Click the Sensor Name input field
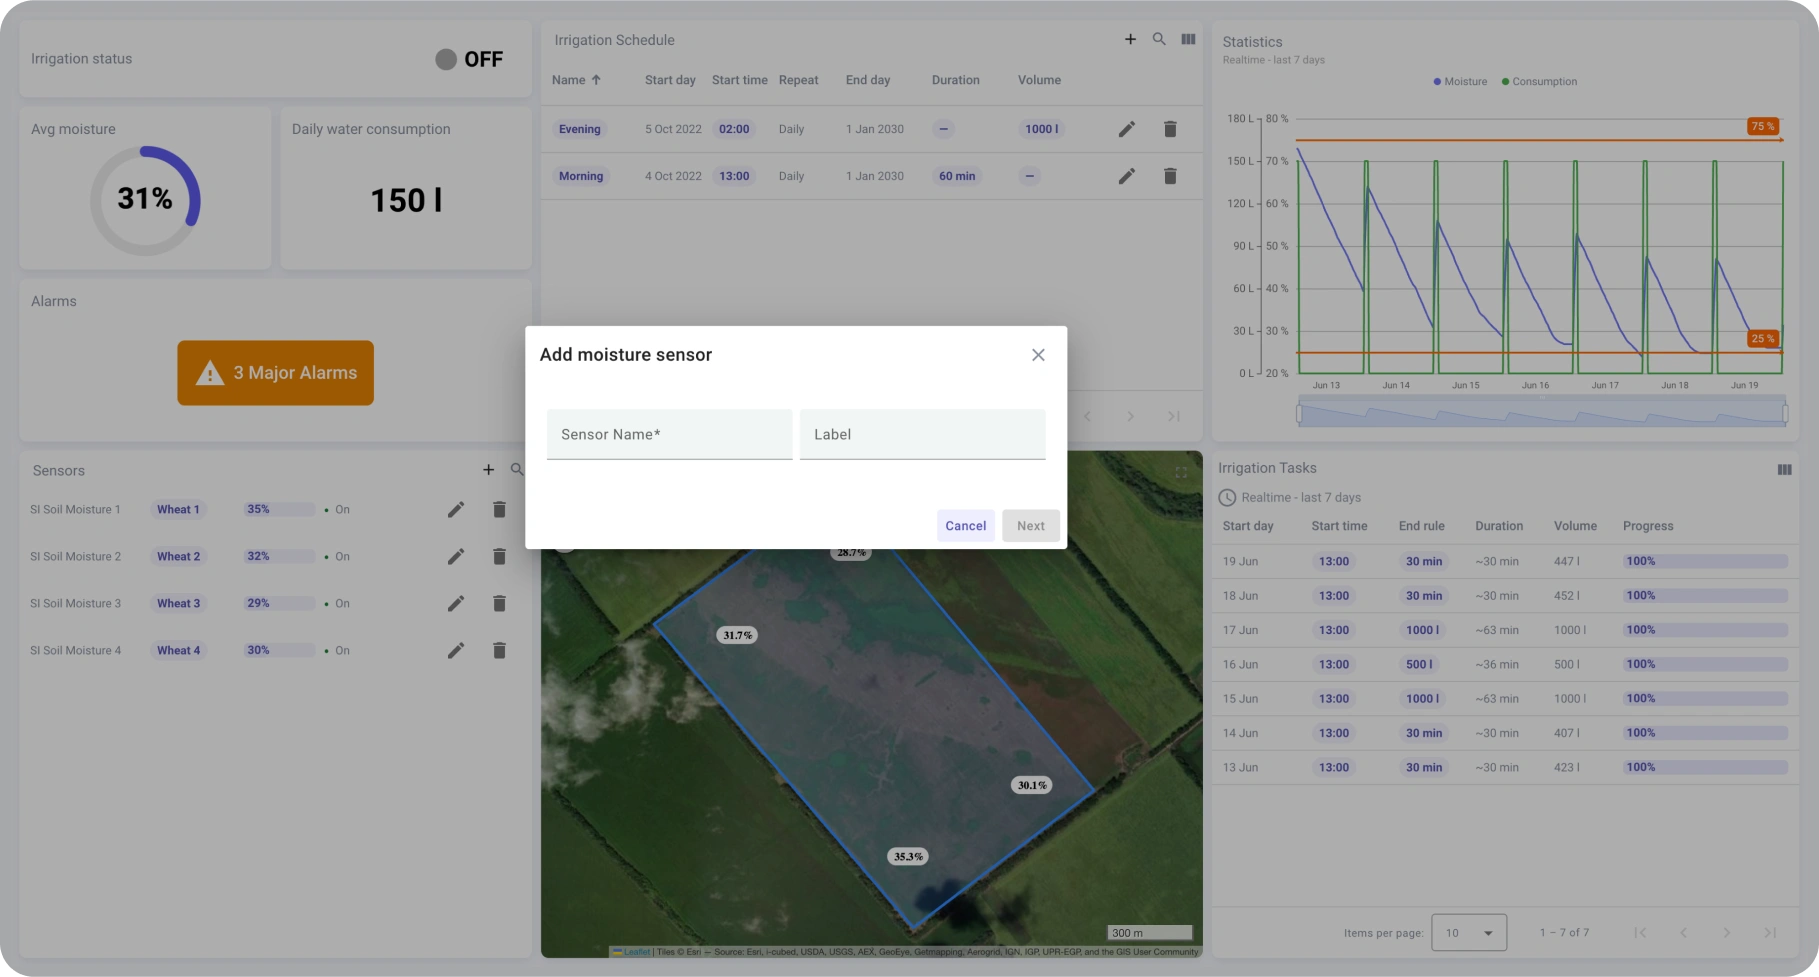Screen dimensions: 1819x977 point(669,434)
